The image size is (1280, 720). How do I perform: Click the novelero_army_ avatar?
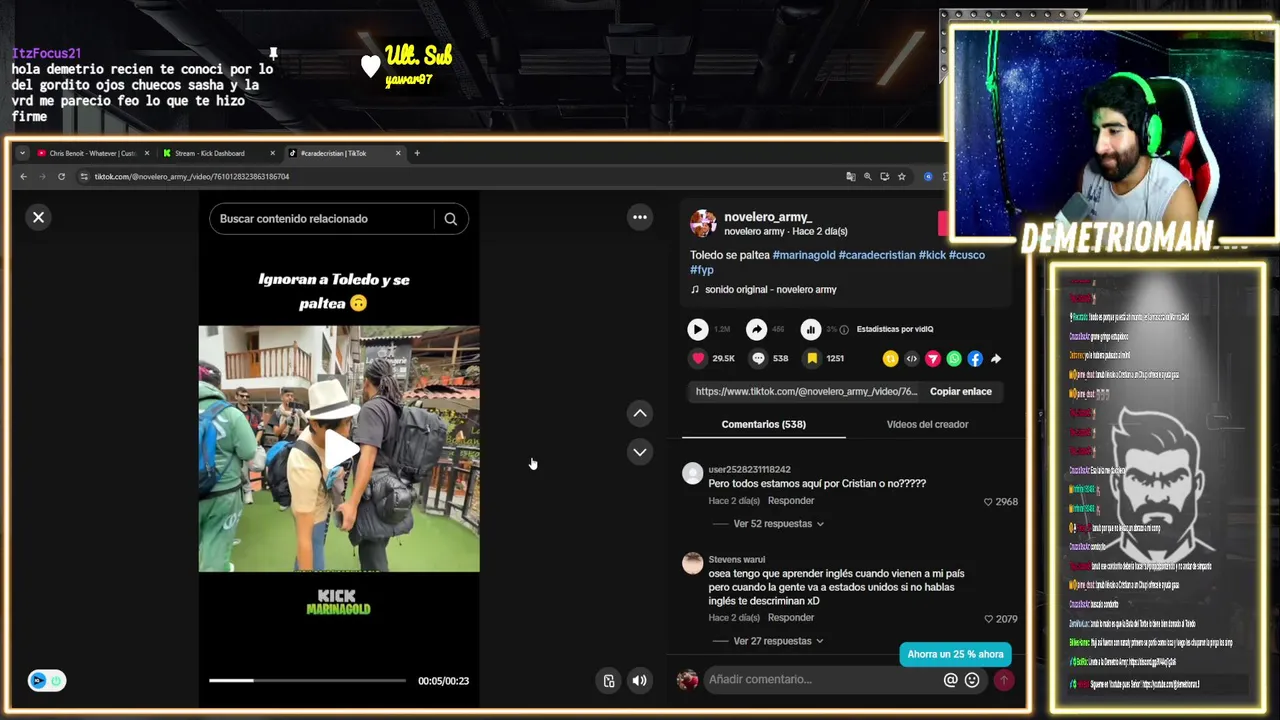pyautogui.click(x=703, y=223)
